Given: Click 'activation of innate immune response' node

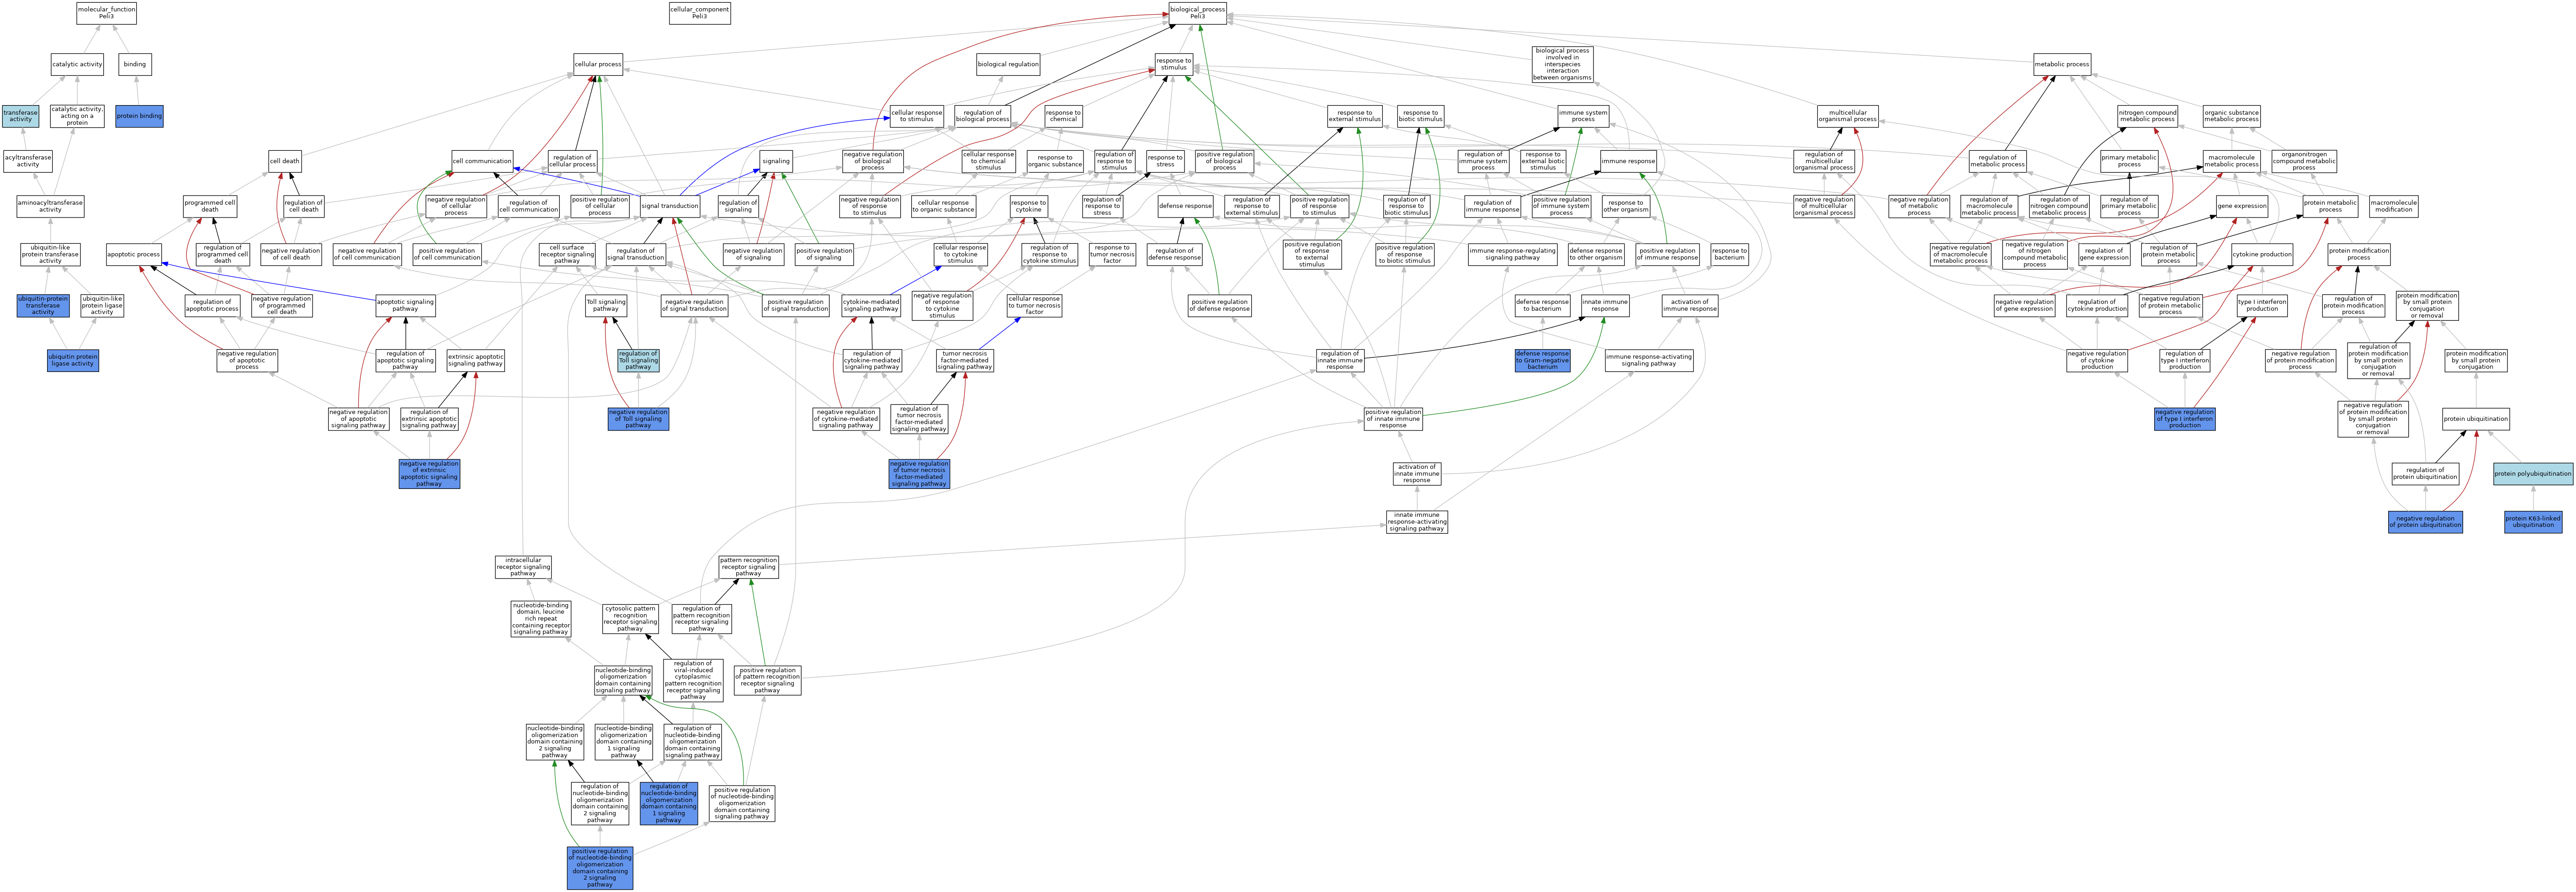Looking at the screenshot, I should point(1416,474).
